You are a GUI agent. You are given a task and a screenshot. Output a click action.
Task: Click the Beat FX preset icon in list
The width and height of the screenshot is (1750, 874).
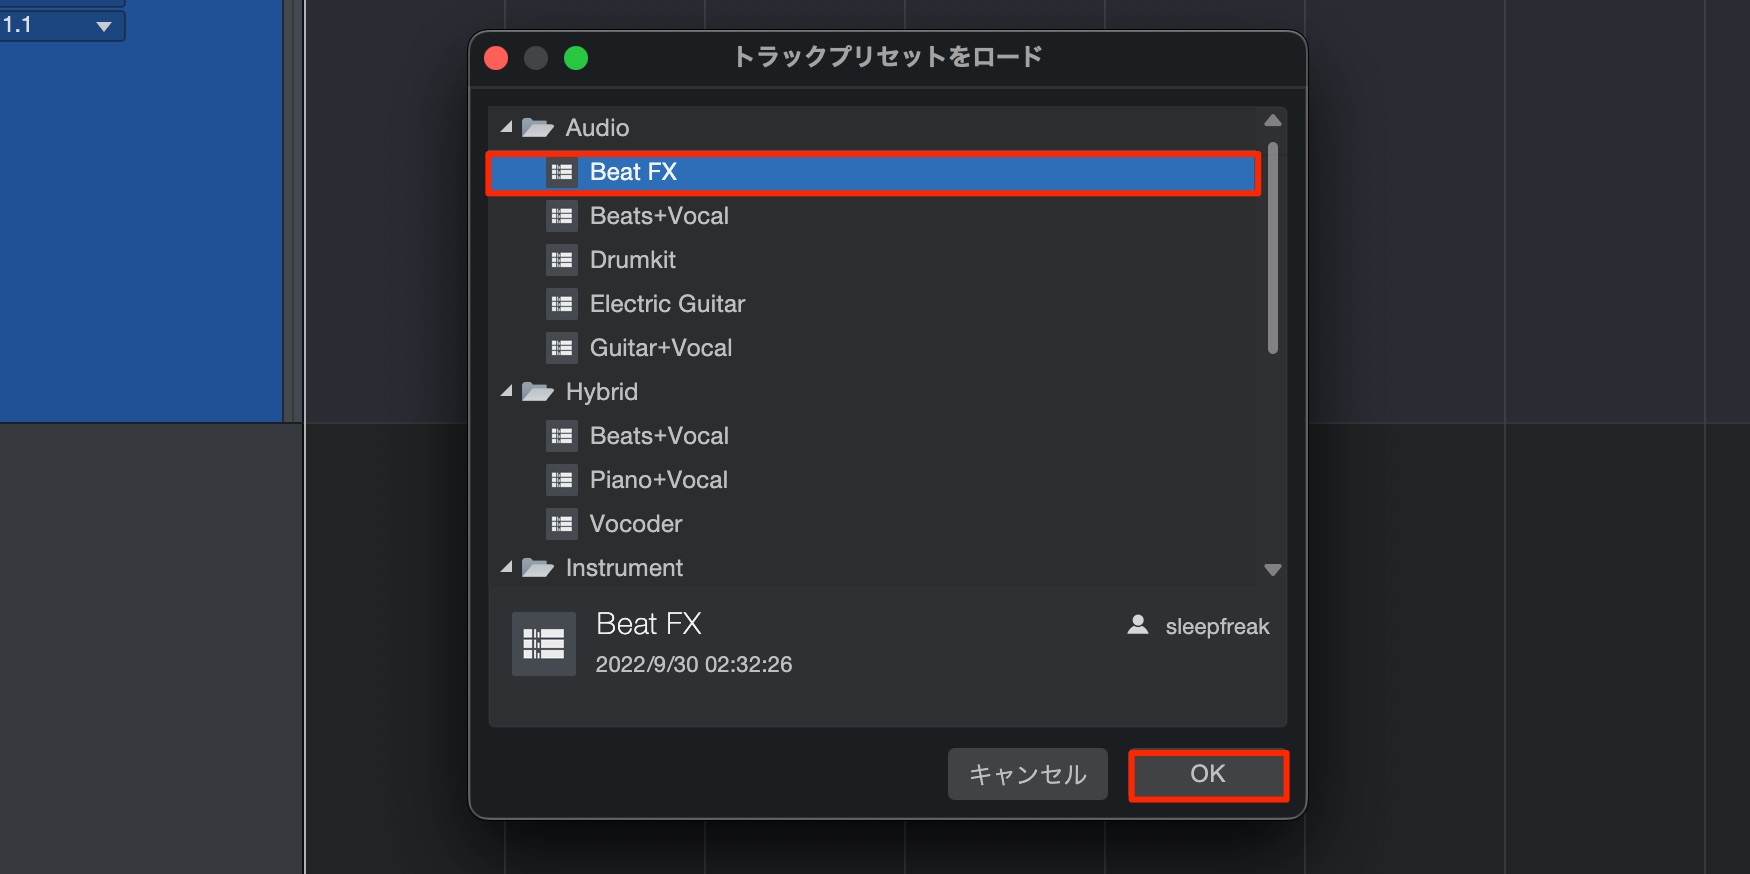(562, 172)
